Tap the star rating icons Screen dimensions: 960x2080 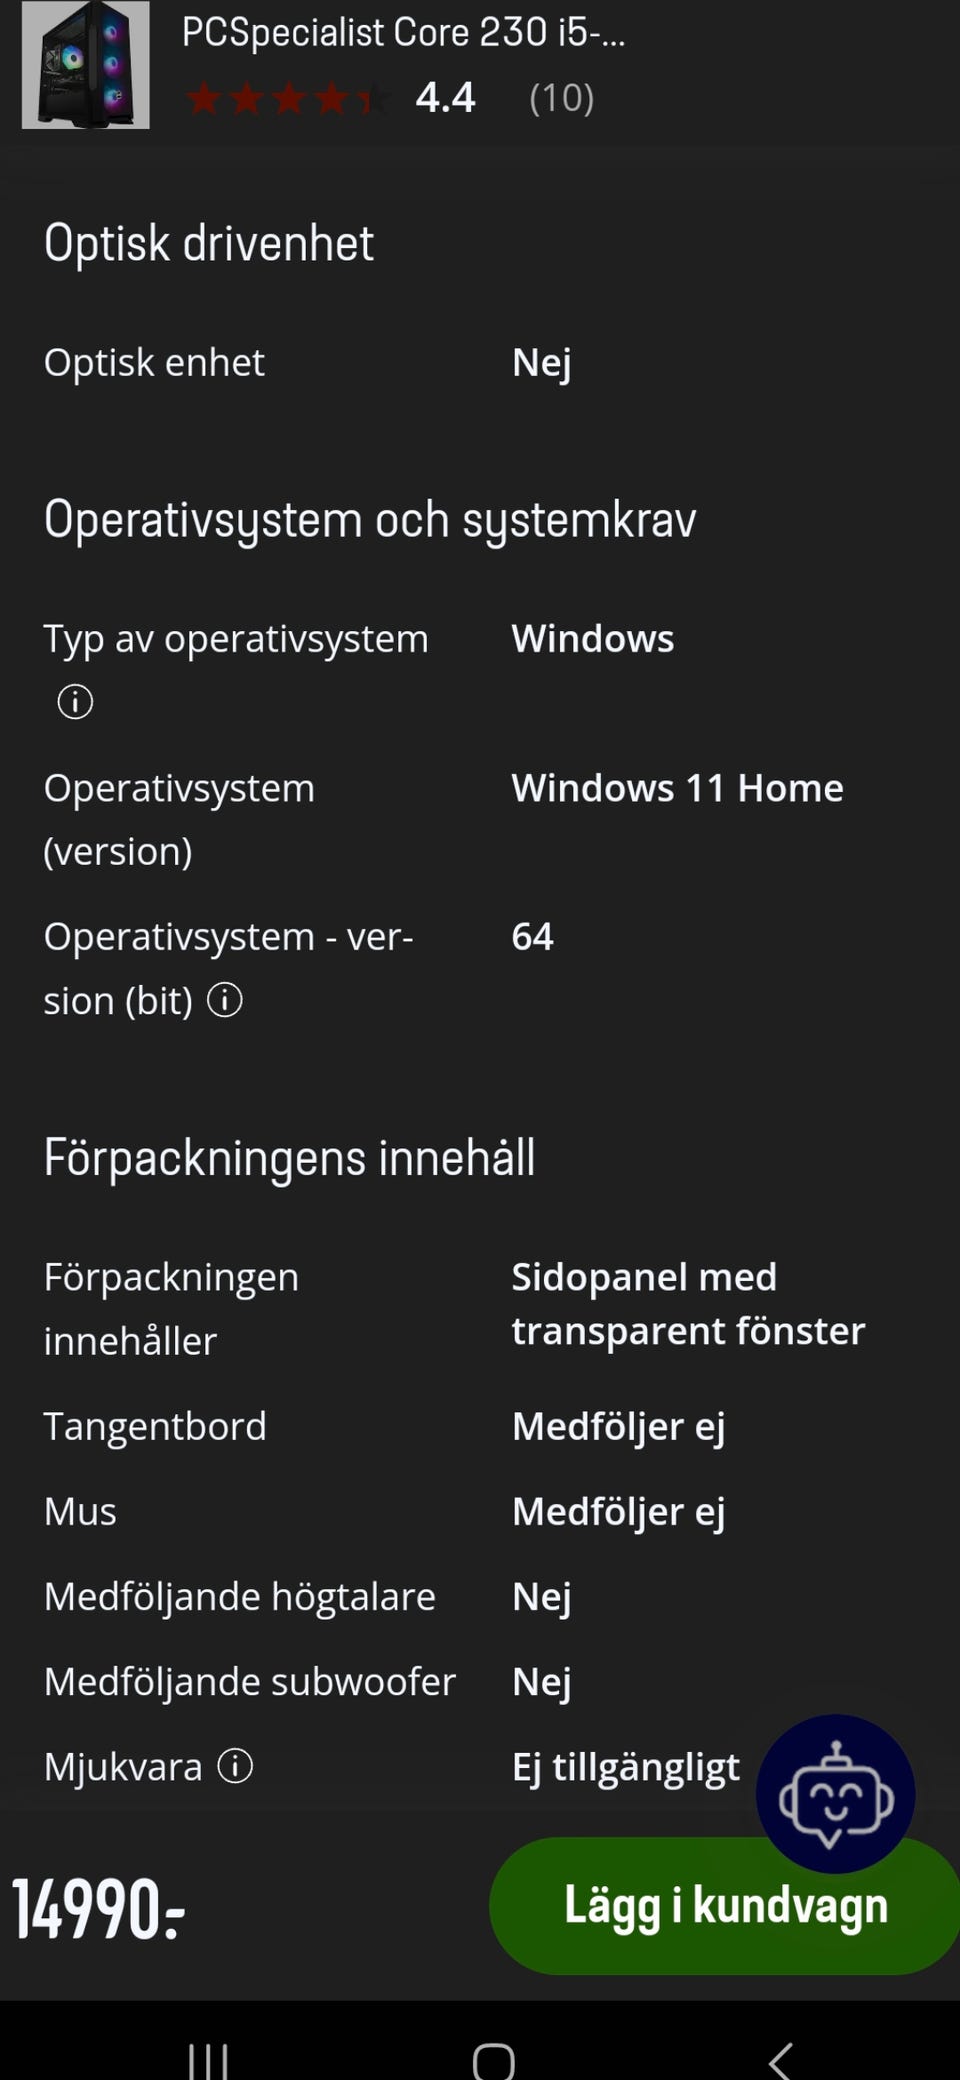pyautogui.click(x=285, y=99)
